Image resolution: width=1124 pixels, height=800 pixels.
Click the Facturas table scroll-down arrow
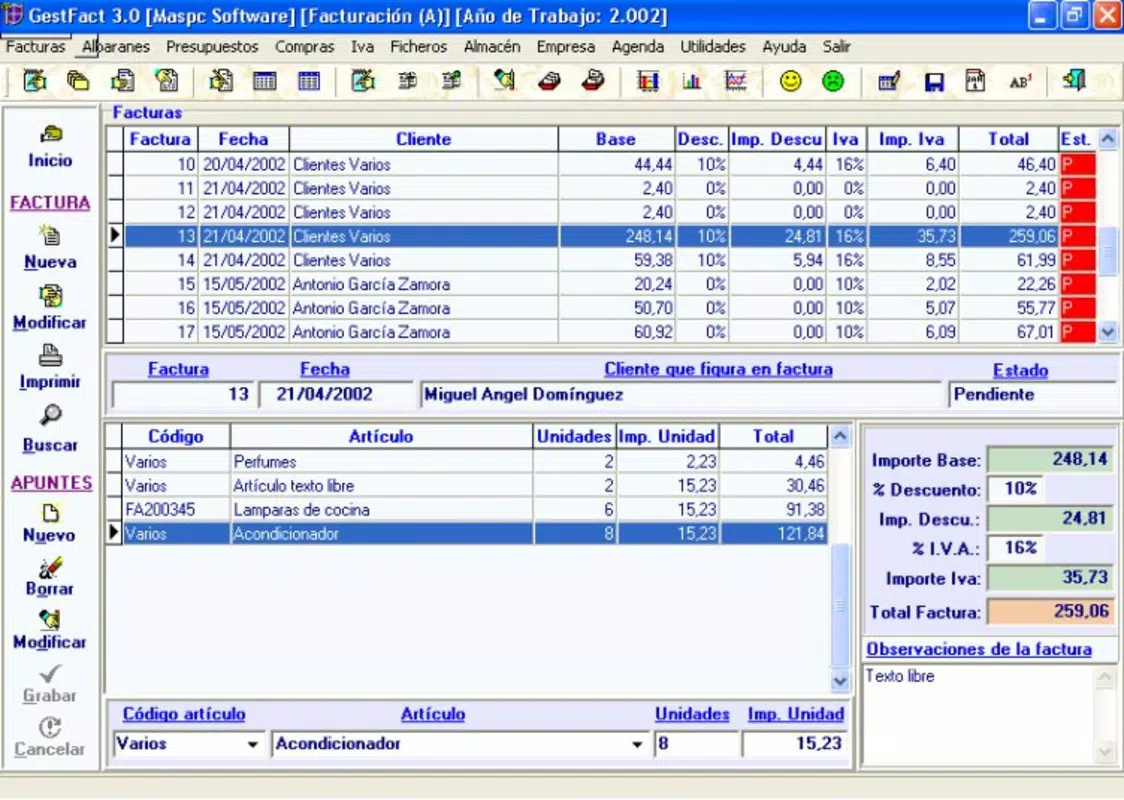point(1108,332)
